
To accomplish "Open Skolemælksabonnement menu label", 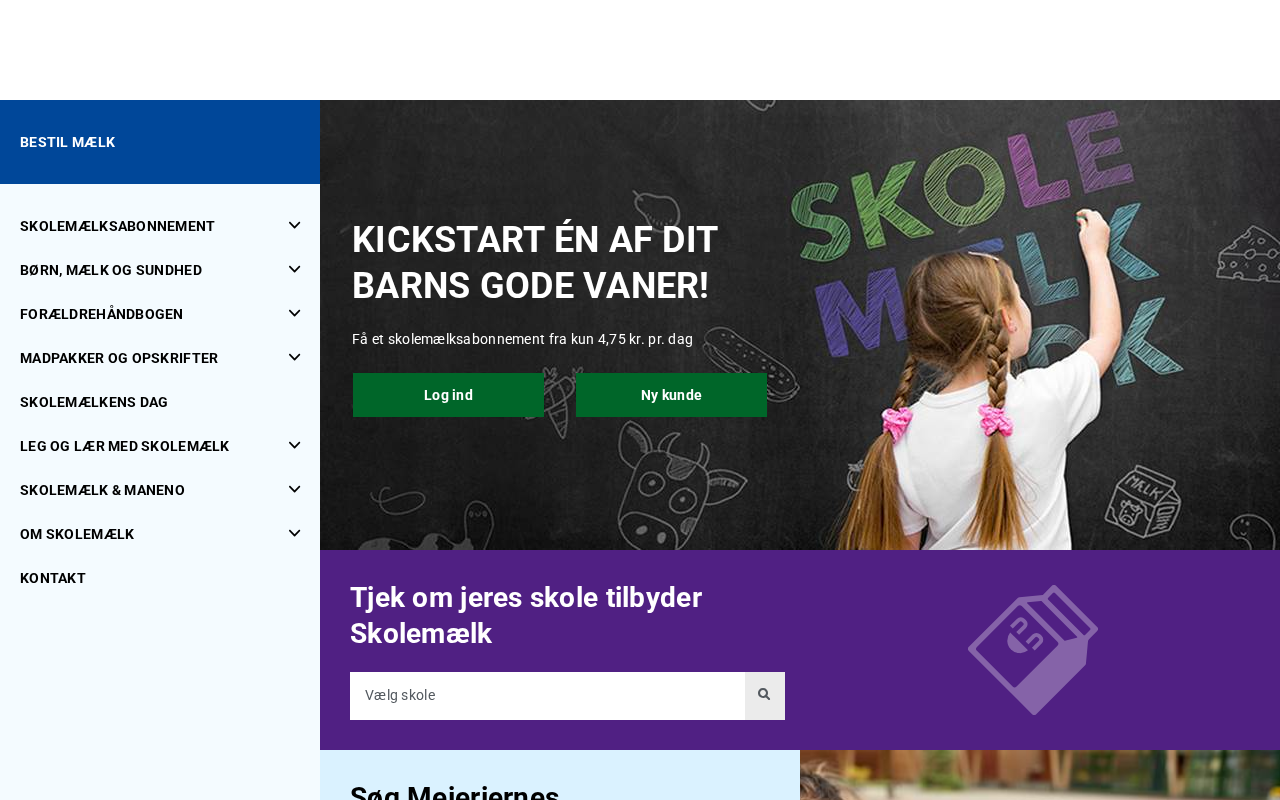I will 117,226.
